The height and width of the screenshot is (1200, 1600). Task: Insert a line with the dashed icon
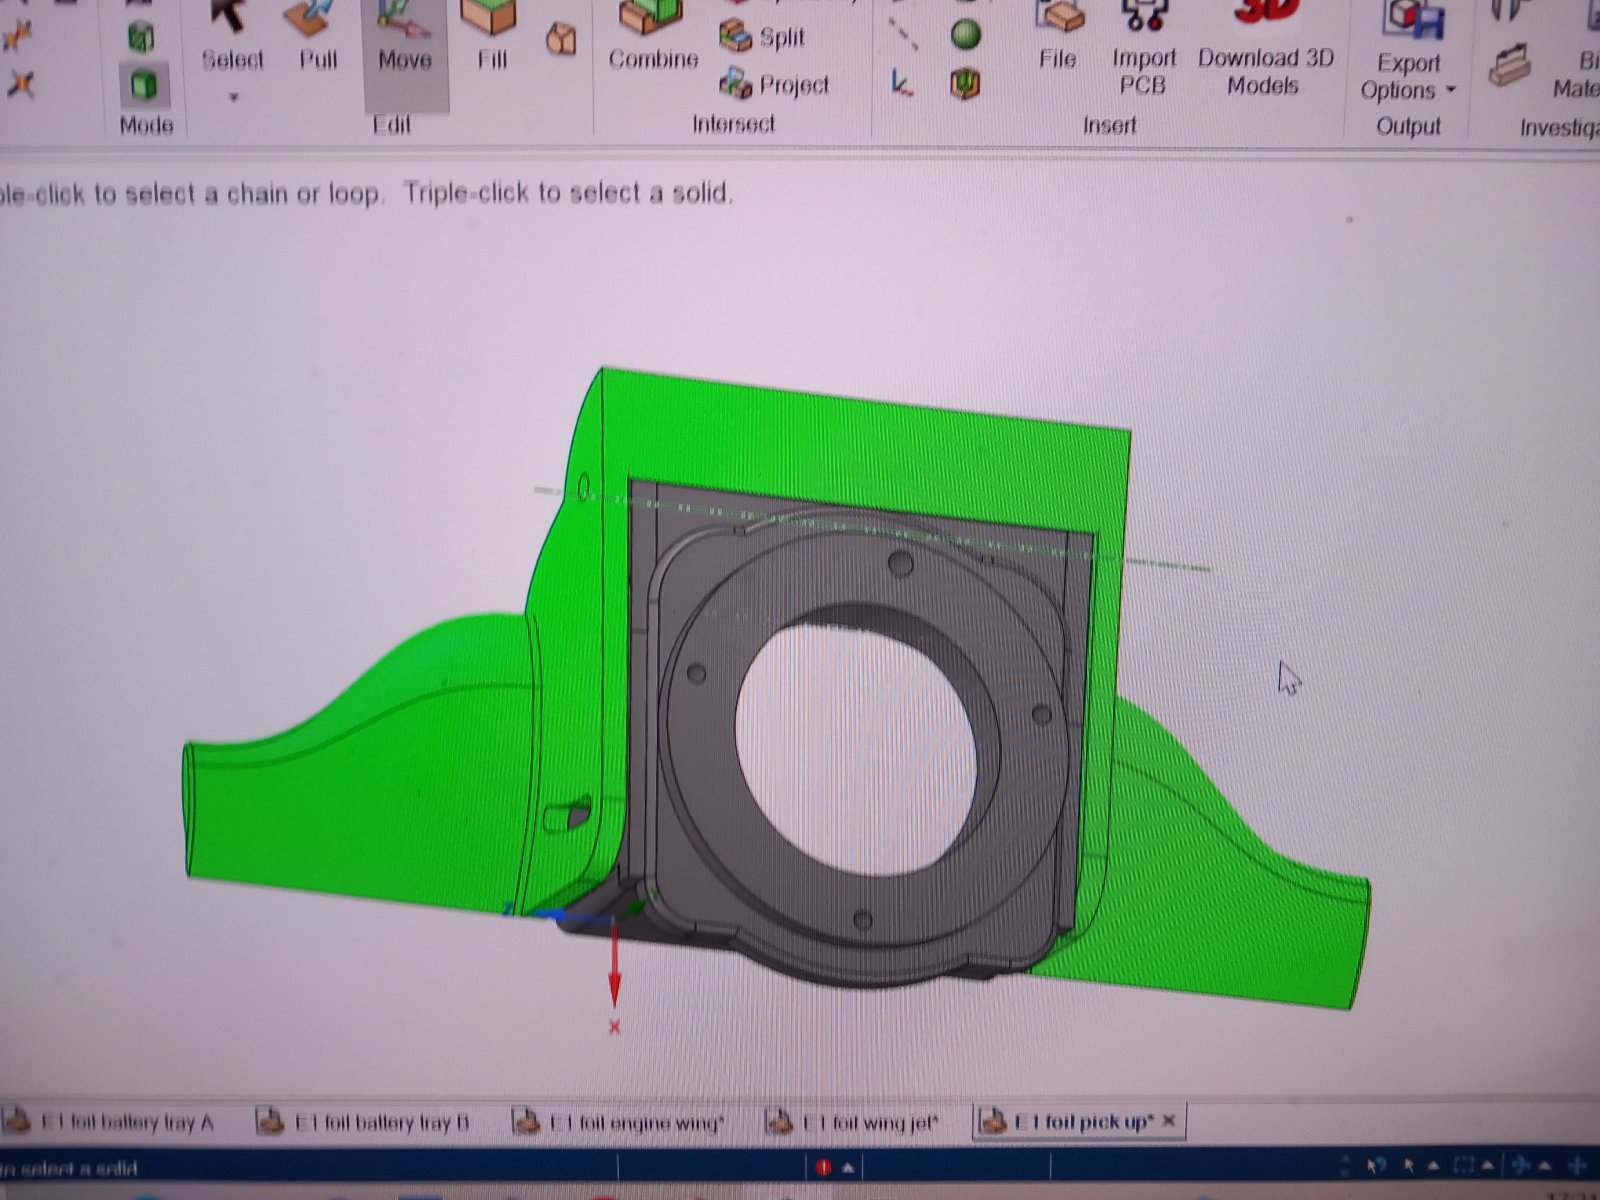(903, 34)
